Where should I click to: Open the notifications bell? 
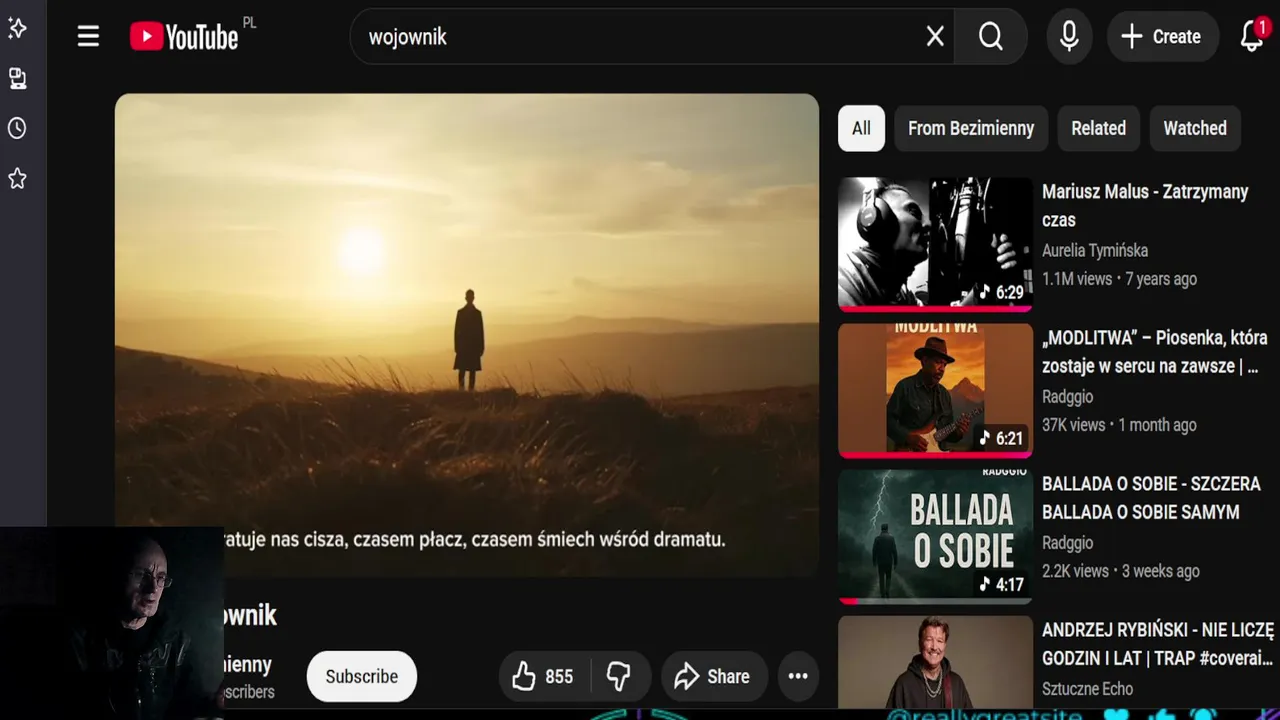click(x=1252, y=37)
